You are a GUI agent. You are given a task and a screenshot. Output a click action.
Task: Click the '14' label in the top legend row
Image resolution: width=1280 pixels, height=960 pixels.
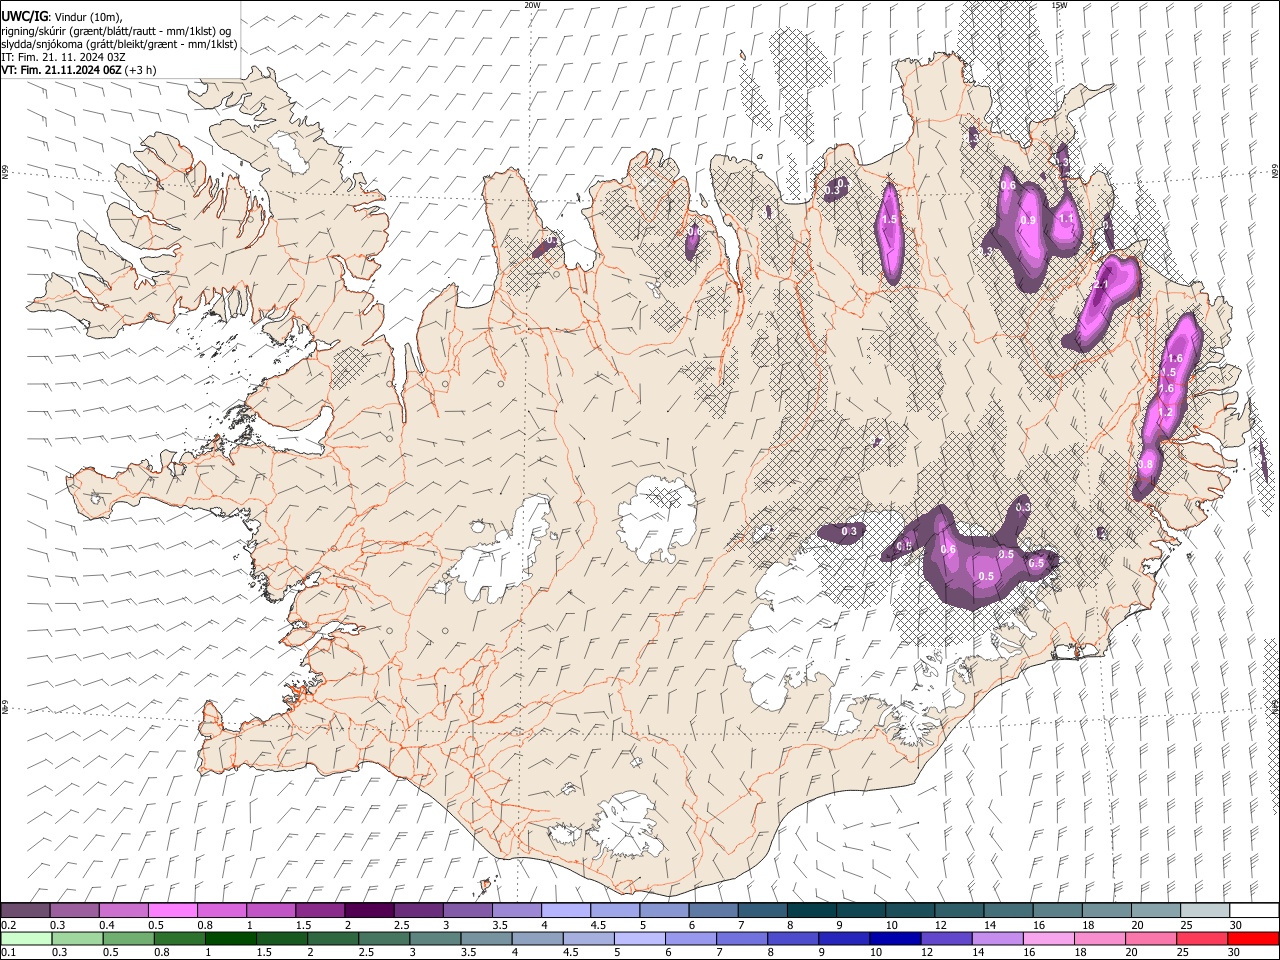coord(990,925)
